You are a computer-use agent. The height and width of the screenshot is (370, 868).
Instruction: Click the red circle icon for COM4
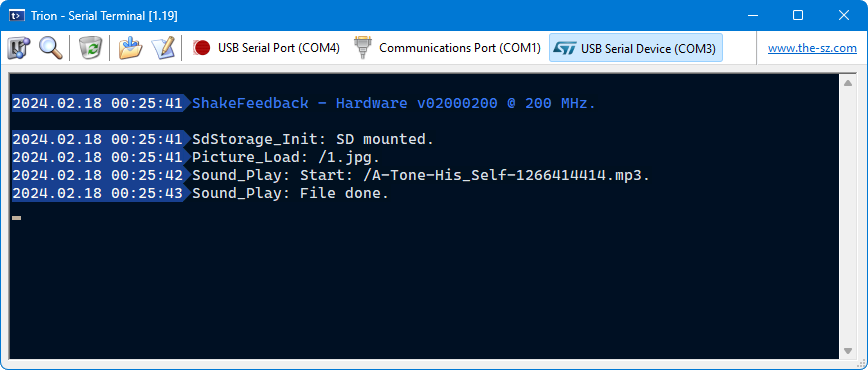[202, 48]
